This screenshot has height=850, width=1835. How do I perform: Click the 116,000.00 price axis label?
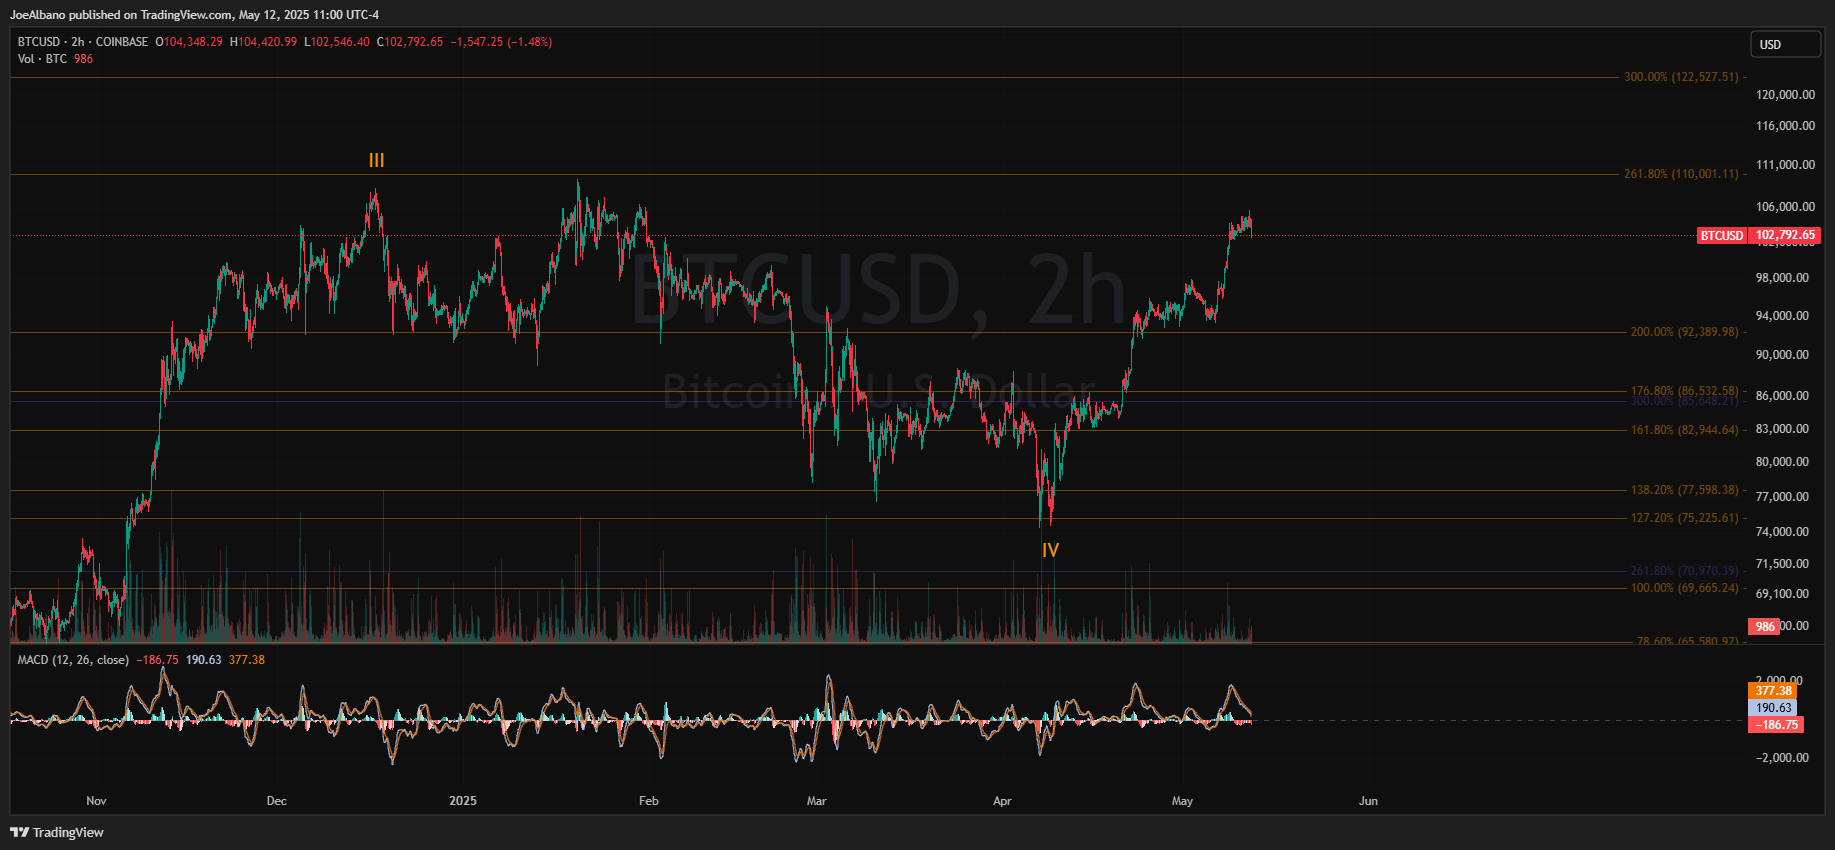1785,126
